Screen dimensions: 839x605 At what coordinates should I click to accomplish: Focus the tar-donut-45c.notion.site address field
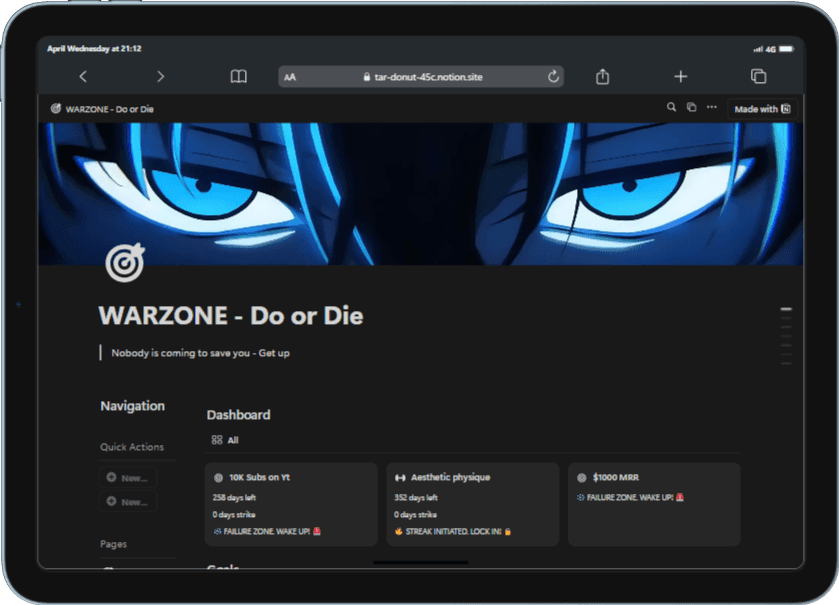421,76
